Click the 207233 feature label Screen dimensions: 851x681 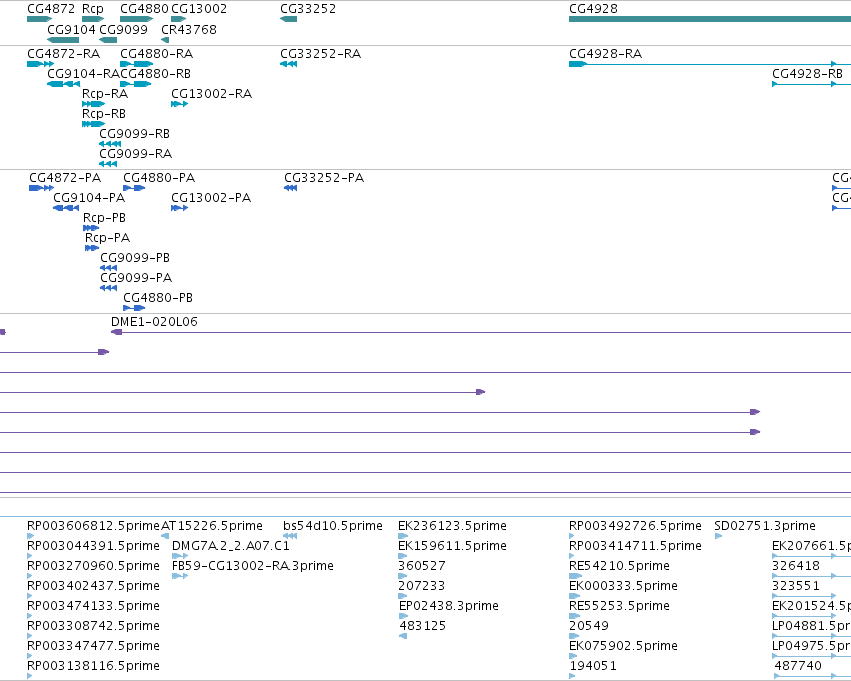(421, 586)
